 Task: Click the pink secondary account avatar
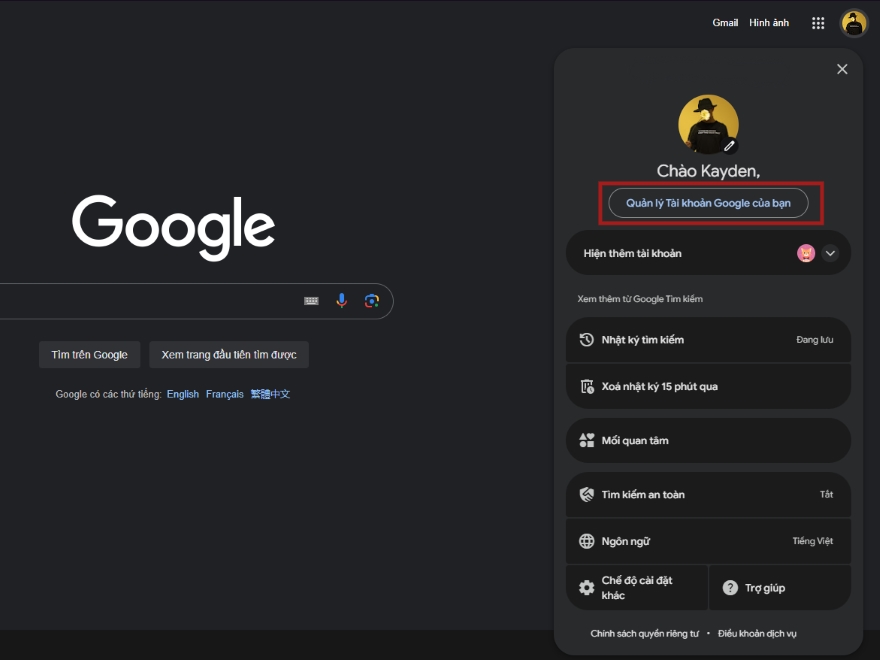click(806, 253)
